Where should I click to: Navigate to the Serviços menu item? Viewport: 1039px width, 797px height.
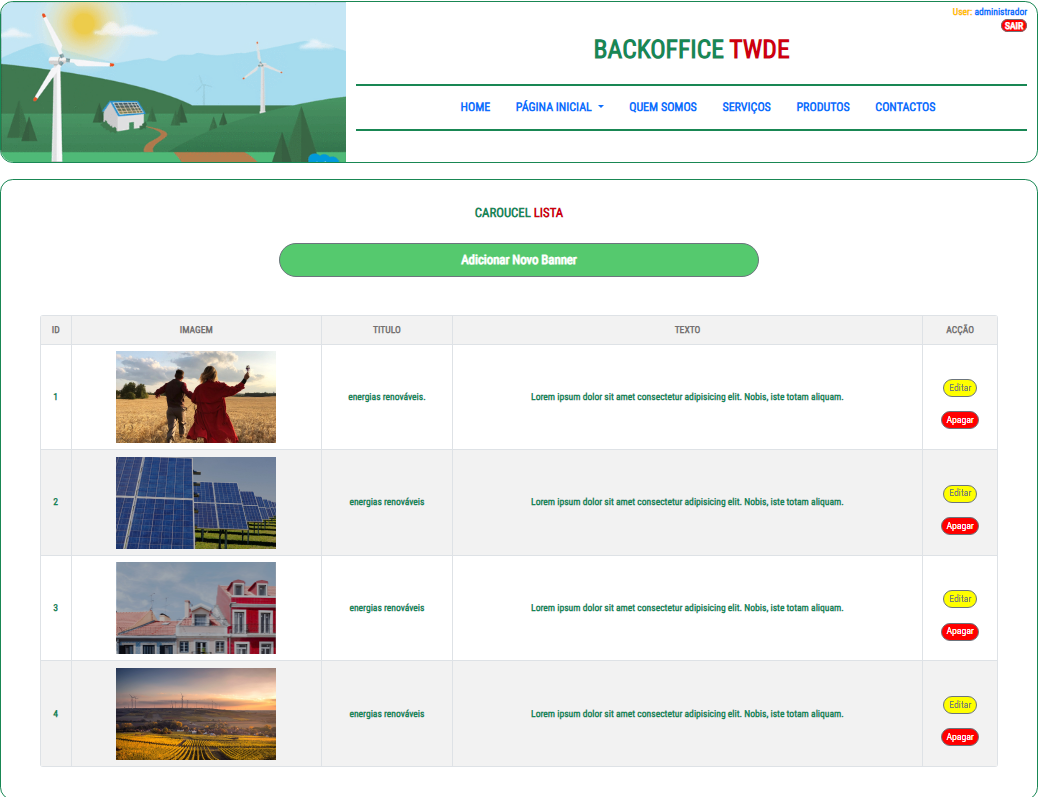pyautogui.click(x=746, y=107)
